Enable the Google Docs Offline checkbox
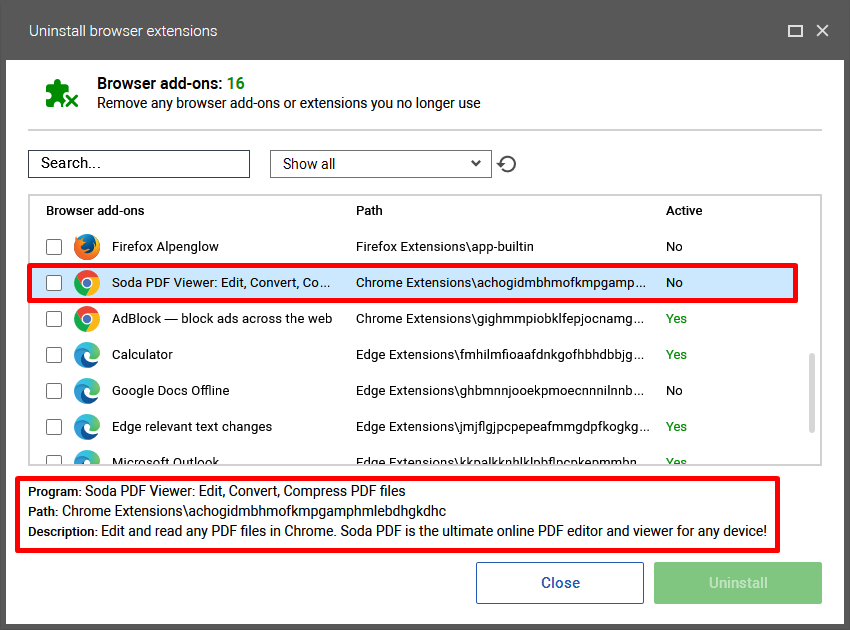 pos(54,391)
